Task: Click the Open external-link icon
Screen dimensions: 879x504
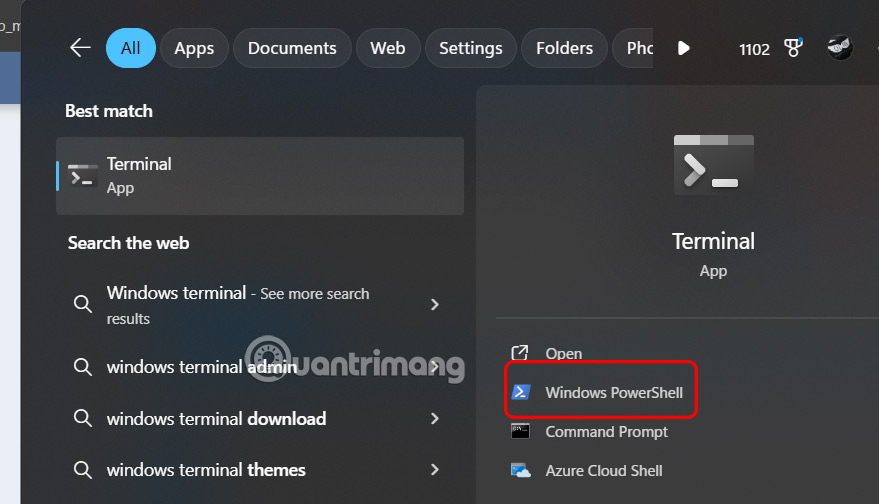Action: [521, 353]
